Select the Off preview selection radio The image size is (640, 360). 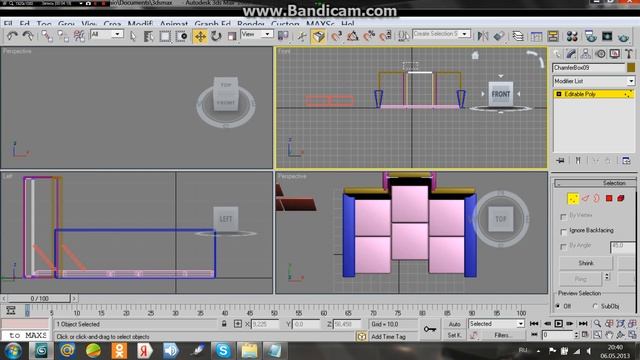pyautogui.click(x=558, y=306)
